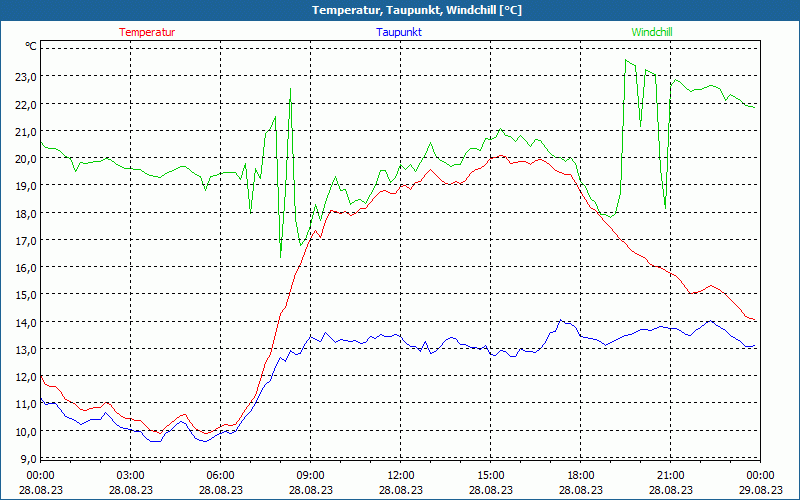Screen dimensions: 800x500
Task: Click the '12,0' y-axis value
Action: 26,377
